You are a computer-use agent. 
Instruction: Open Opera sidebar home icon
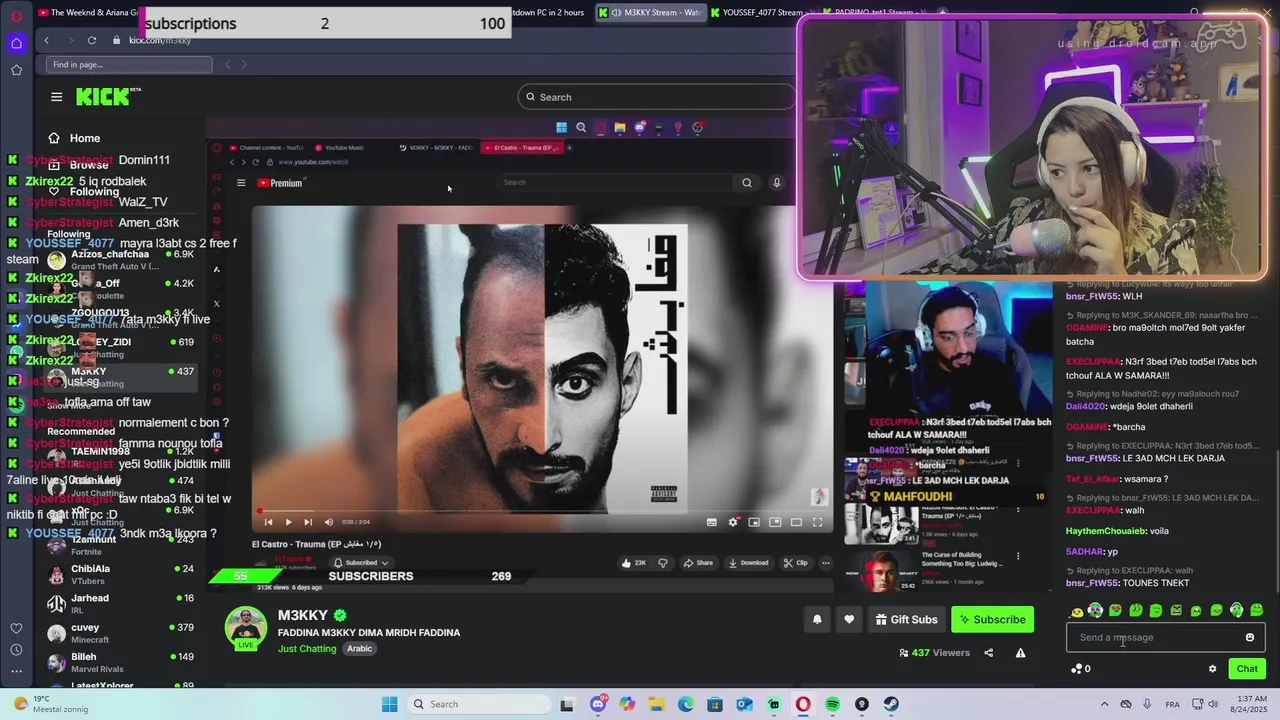16,43
